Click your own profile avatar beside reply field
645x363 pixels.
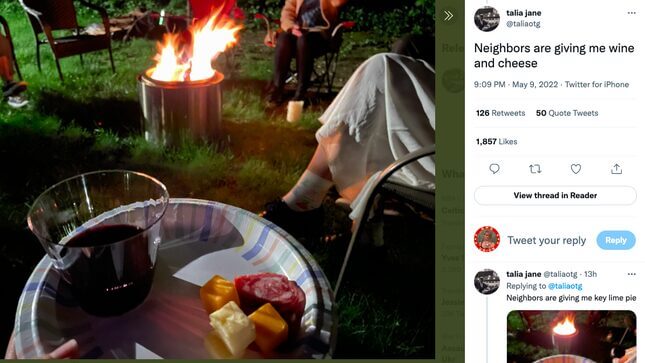click(x=487, y=239)
